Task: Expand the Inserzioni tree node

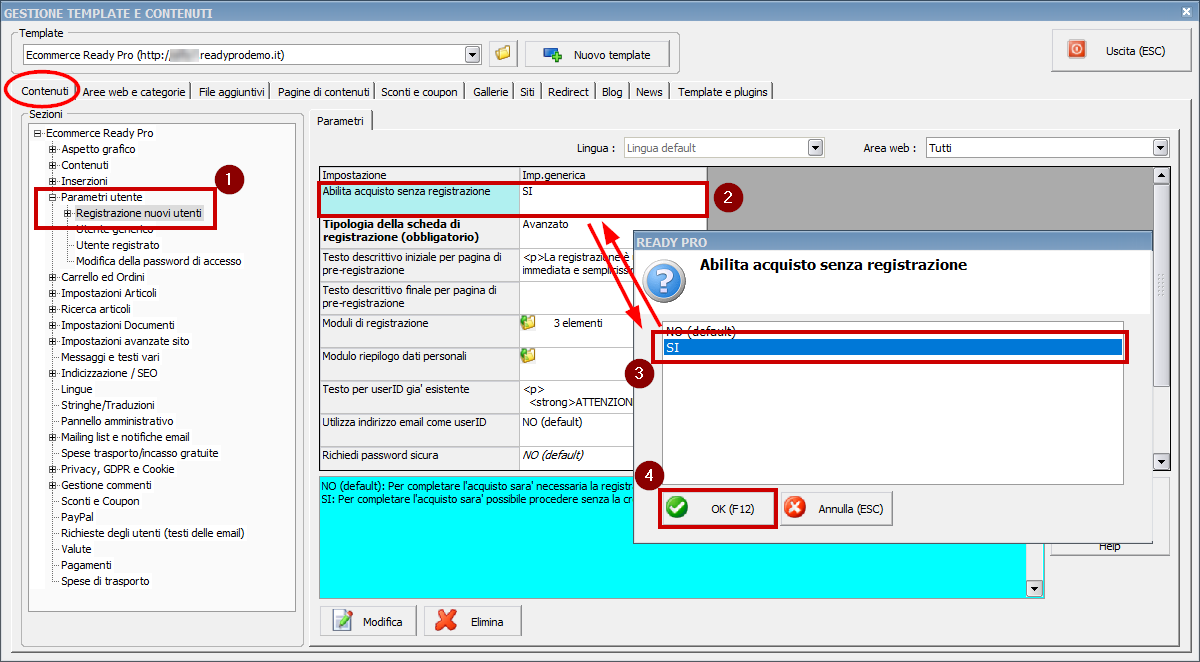Action: [x=53, y=181]
